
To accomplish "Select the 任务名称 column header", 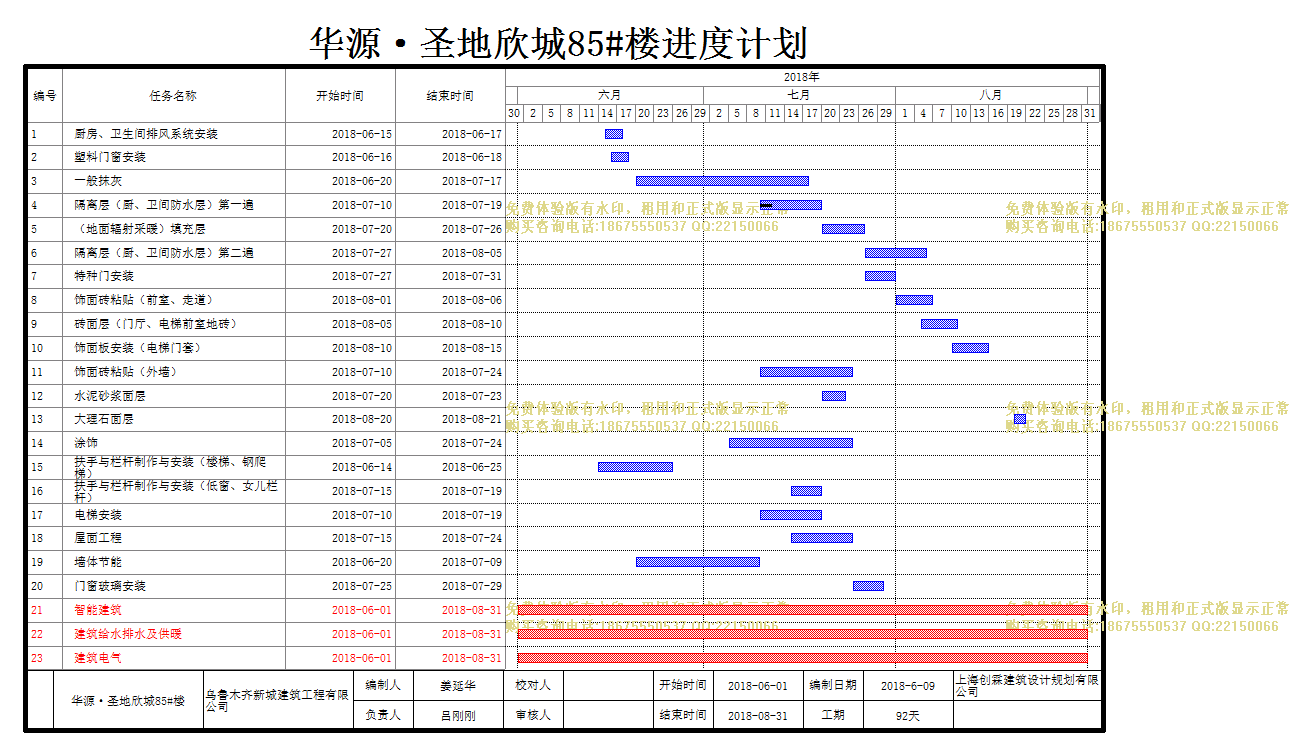I will click(173, 96).
